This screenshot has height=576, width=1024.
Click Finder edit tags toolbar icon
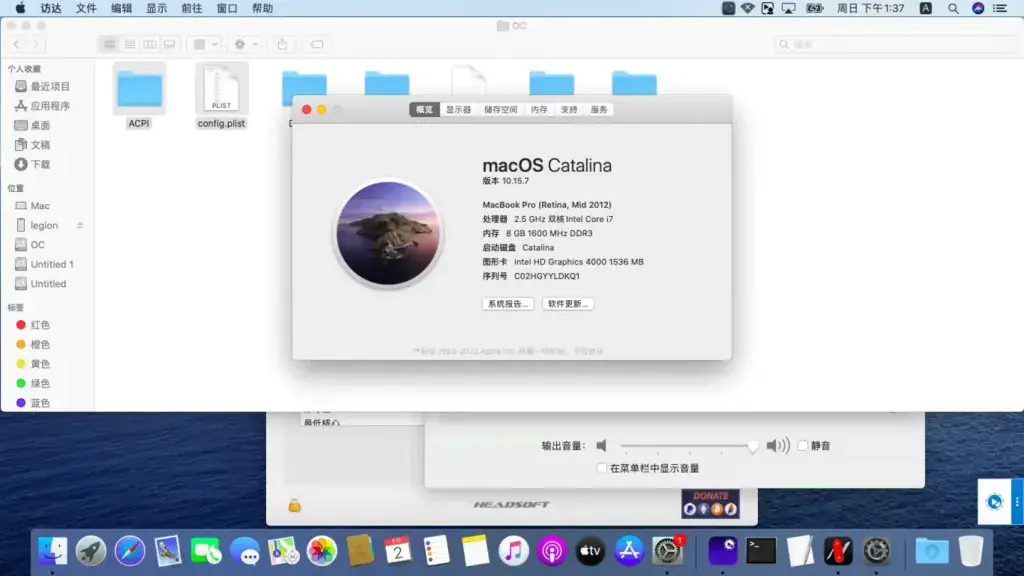click(317, 44)
